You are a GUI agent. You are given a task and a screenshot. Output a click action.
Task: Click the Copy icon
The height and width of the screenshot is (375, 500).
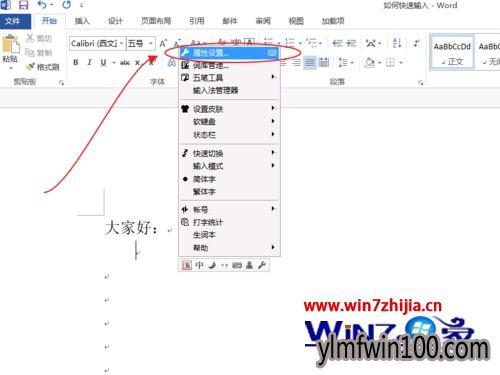coord(30,52)
